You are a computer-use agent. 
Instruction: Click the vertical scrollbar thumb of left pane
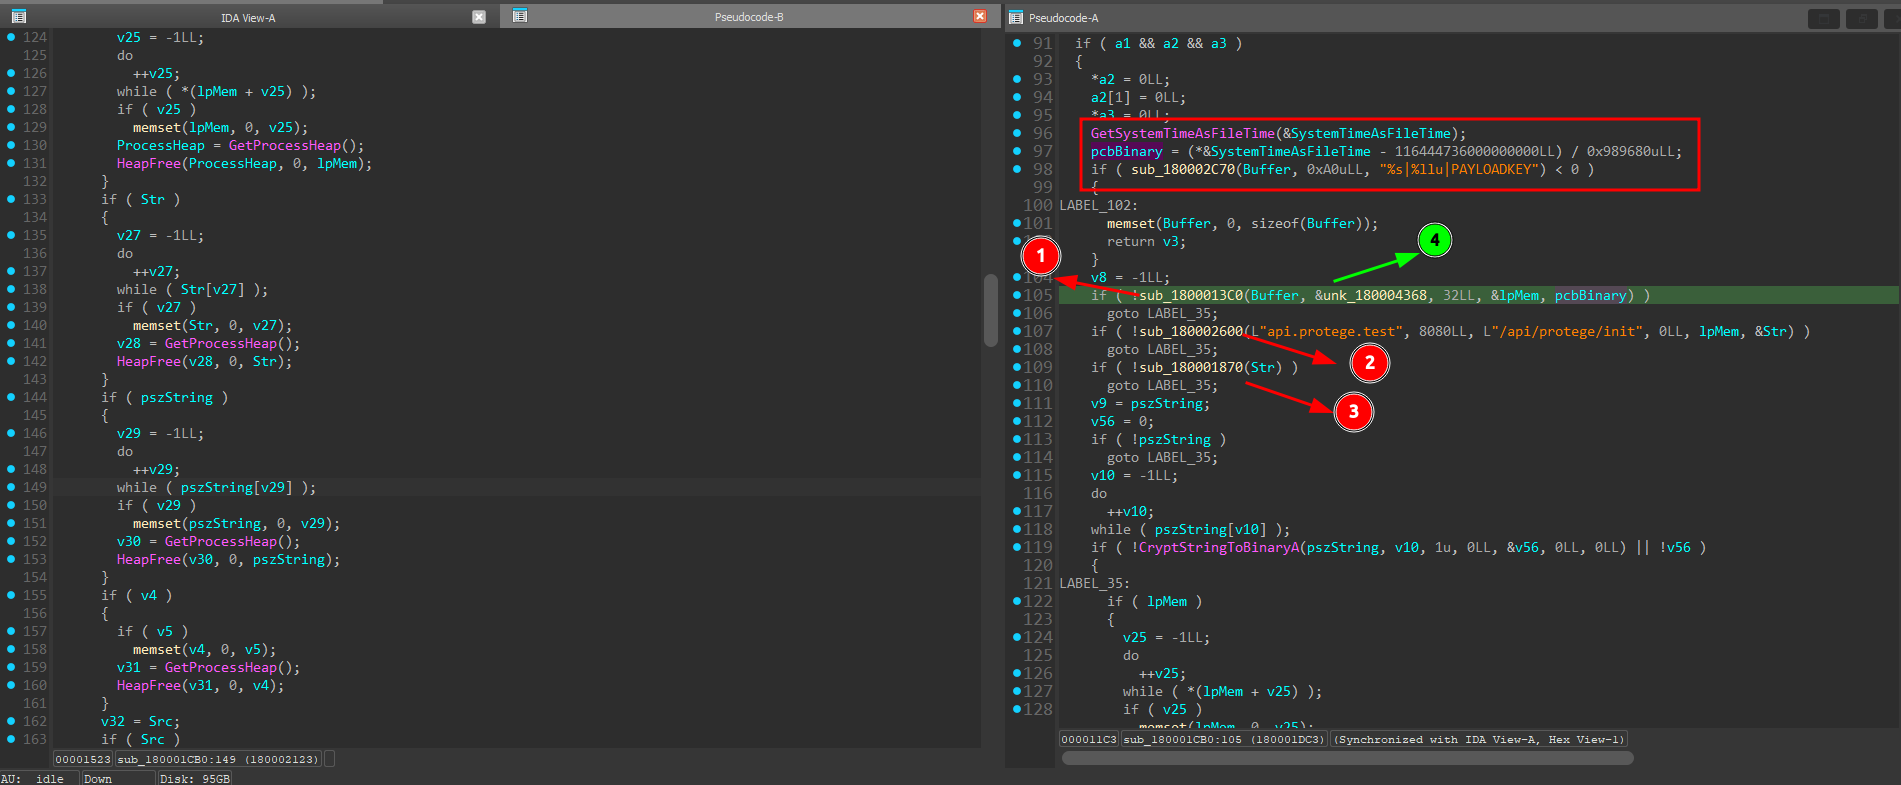click(991, 310)
